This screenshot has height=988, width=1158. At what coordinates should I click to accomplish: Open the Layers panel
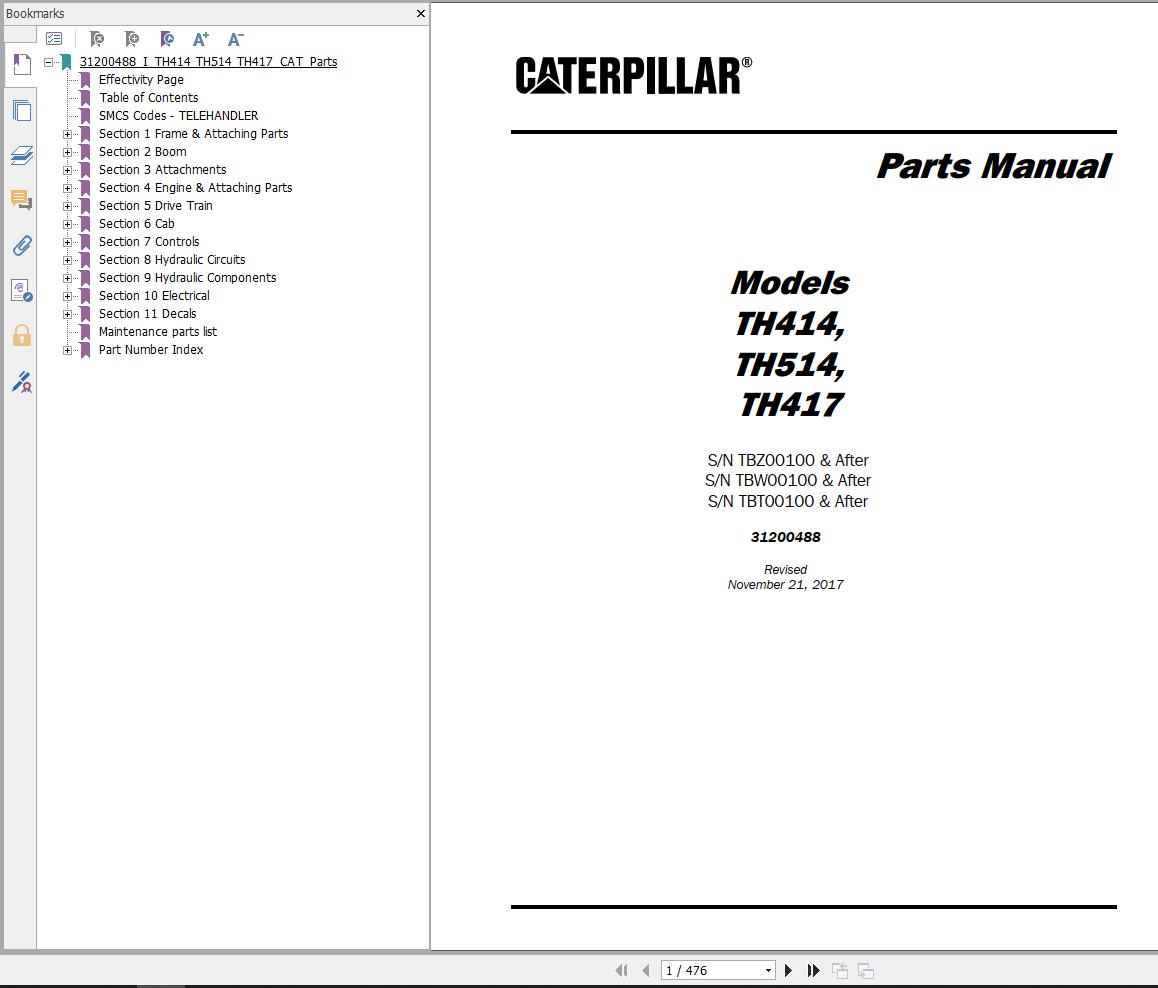[x=22, y=155]
